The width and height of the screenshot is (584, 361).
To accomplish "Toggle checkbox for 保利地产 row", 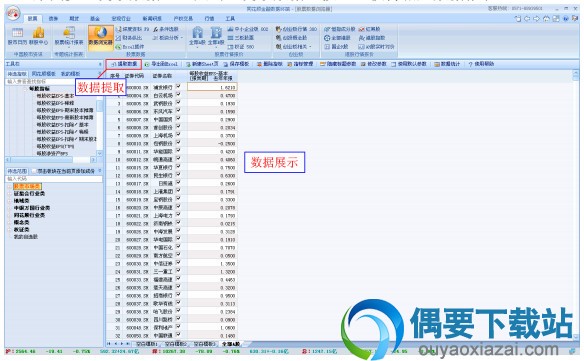I will pos(178,327).
